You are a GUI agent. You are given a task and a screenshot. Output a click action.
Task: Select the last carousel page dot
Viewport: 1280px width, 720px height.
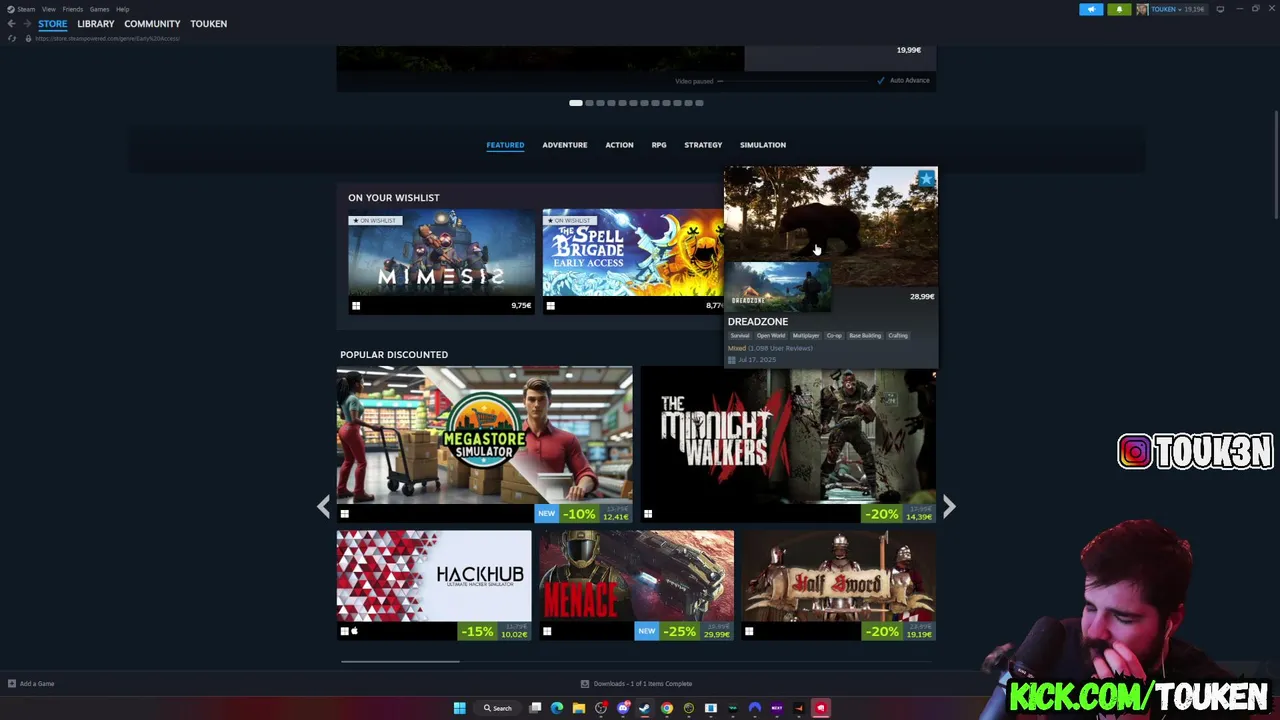pos(699,103)
